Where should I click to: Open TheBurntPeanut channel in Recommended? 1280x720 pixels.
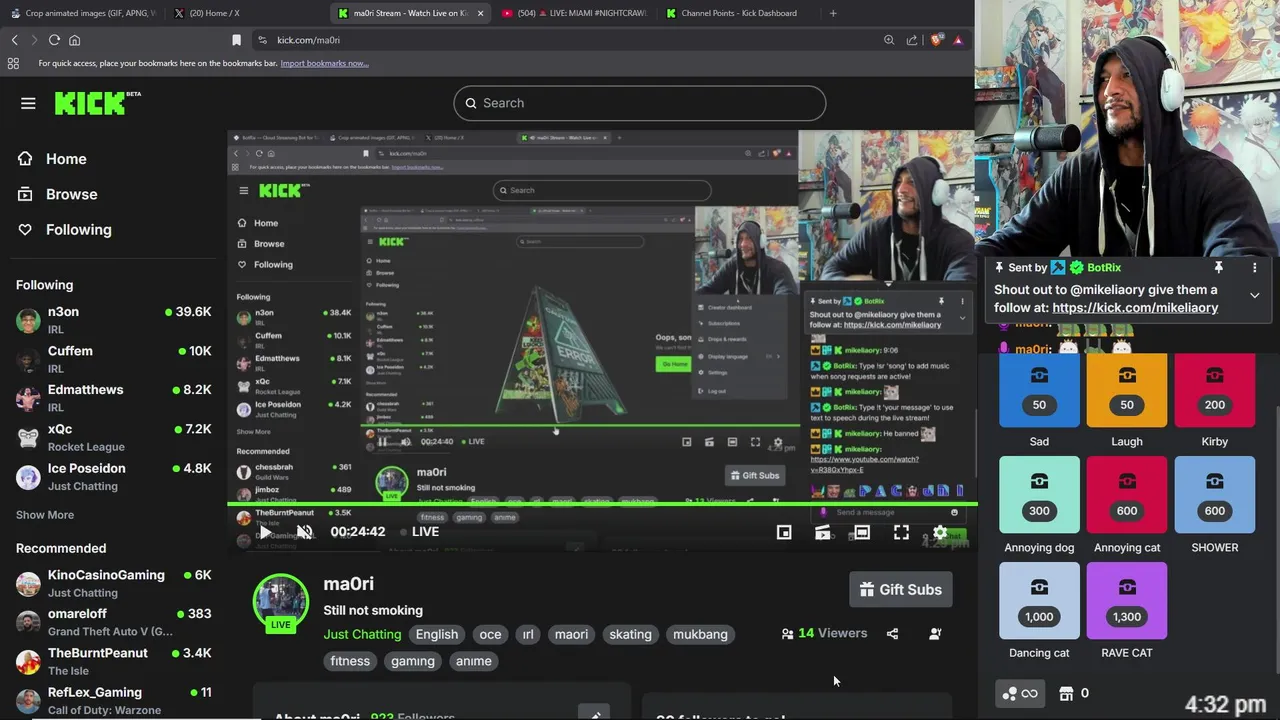[113, 661]
